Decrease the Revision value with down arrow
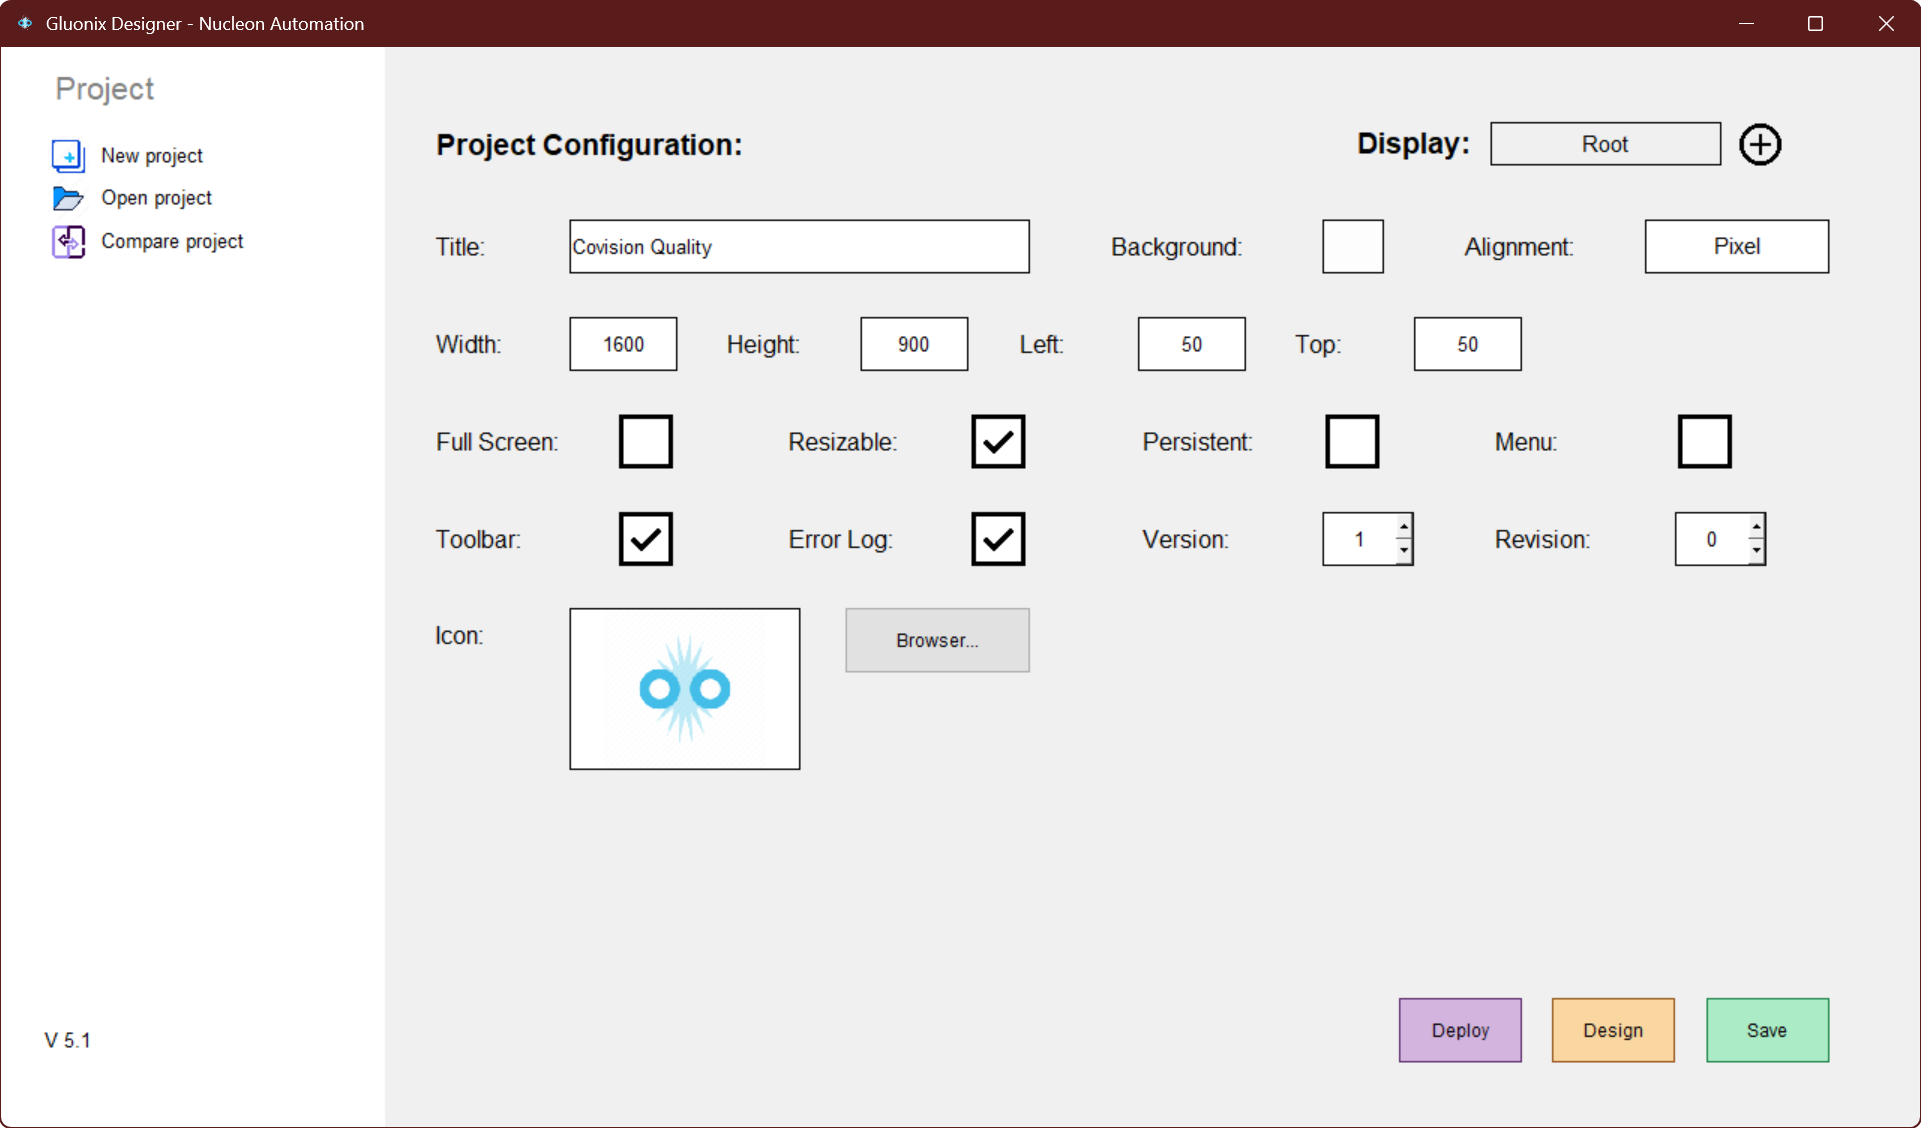1921x1128 pixels. point(1756,551)
